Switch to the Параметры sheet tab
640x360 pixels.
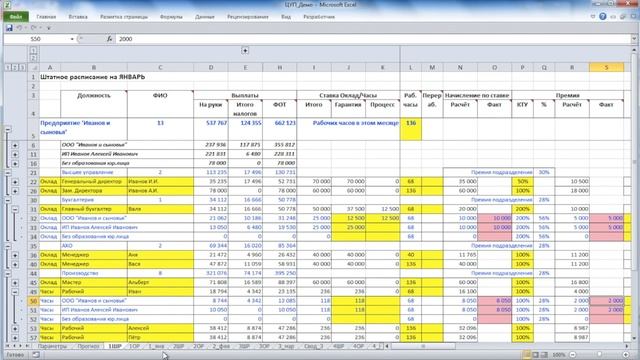[x=52, y=346]
